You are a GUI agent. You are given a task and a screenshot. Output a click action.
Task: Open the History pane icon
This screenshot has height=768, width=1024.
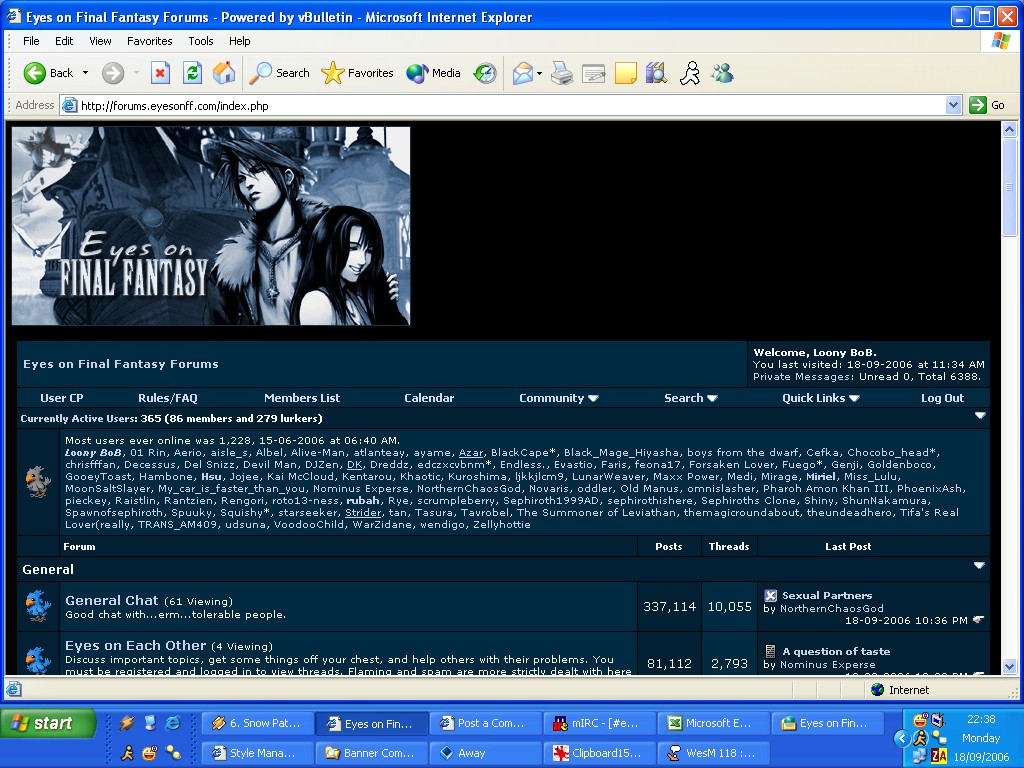tap(485, 73)
